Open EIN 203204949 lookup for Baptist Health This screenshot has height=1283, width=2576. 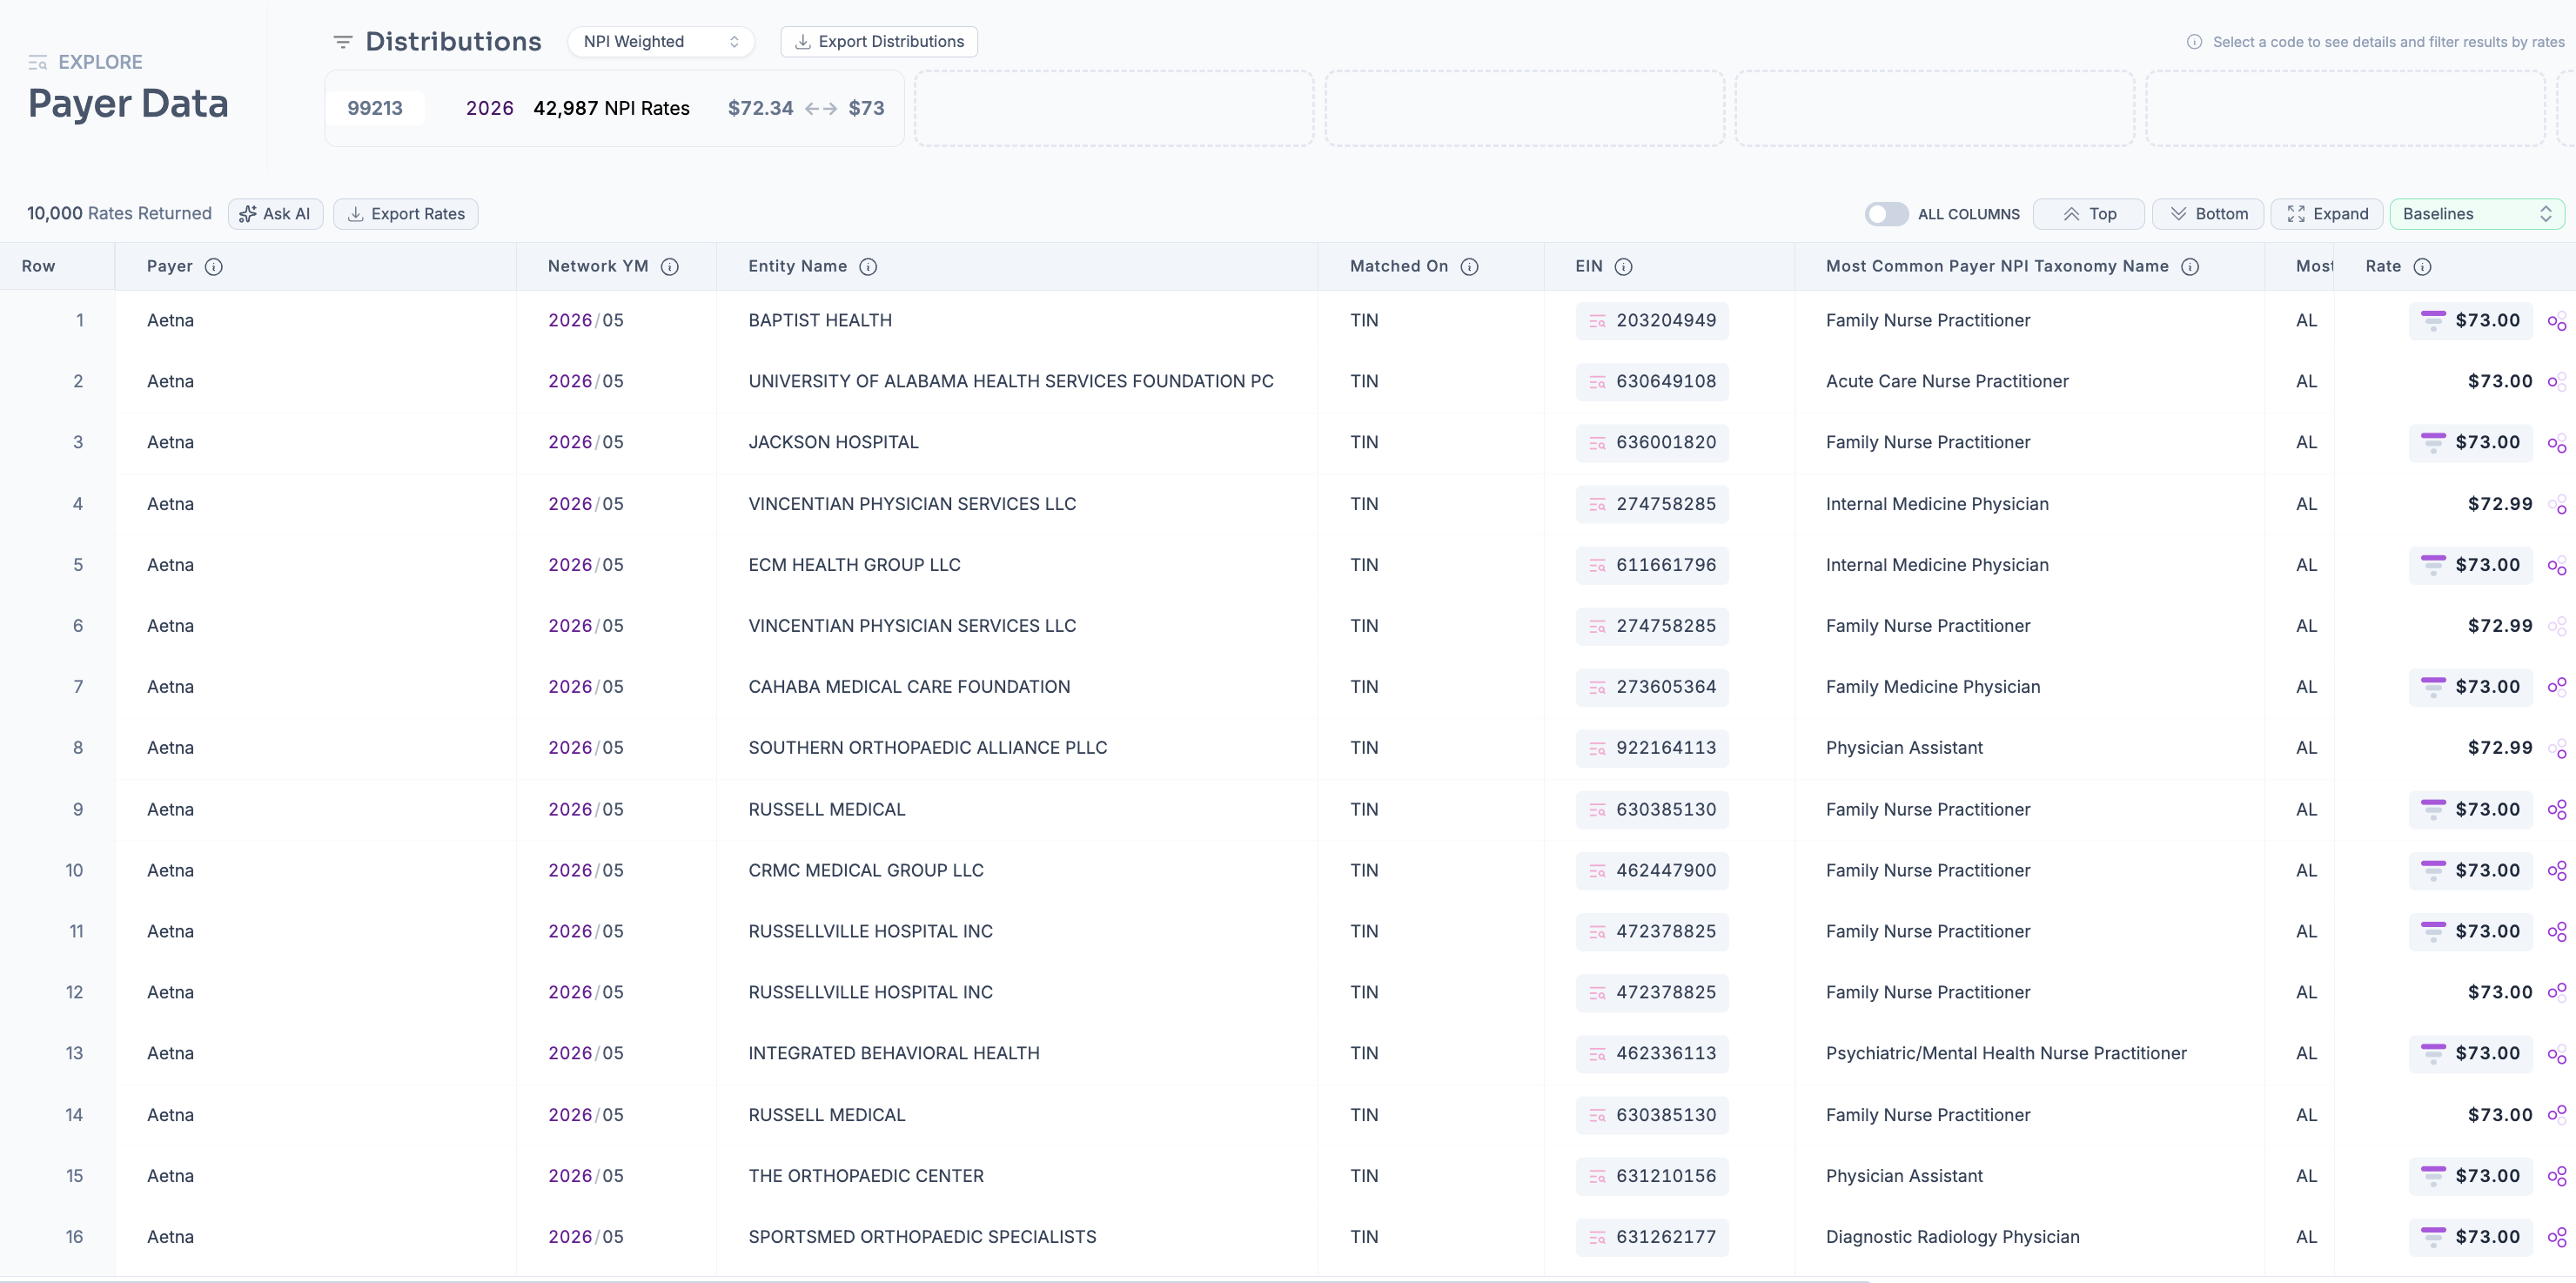[x=1652, y=321]
